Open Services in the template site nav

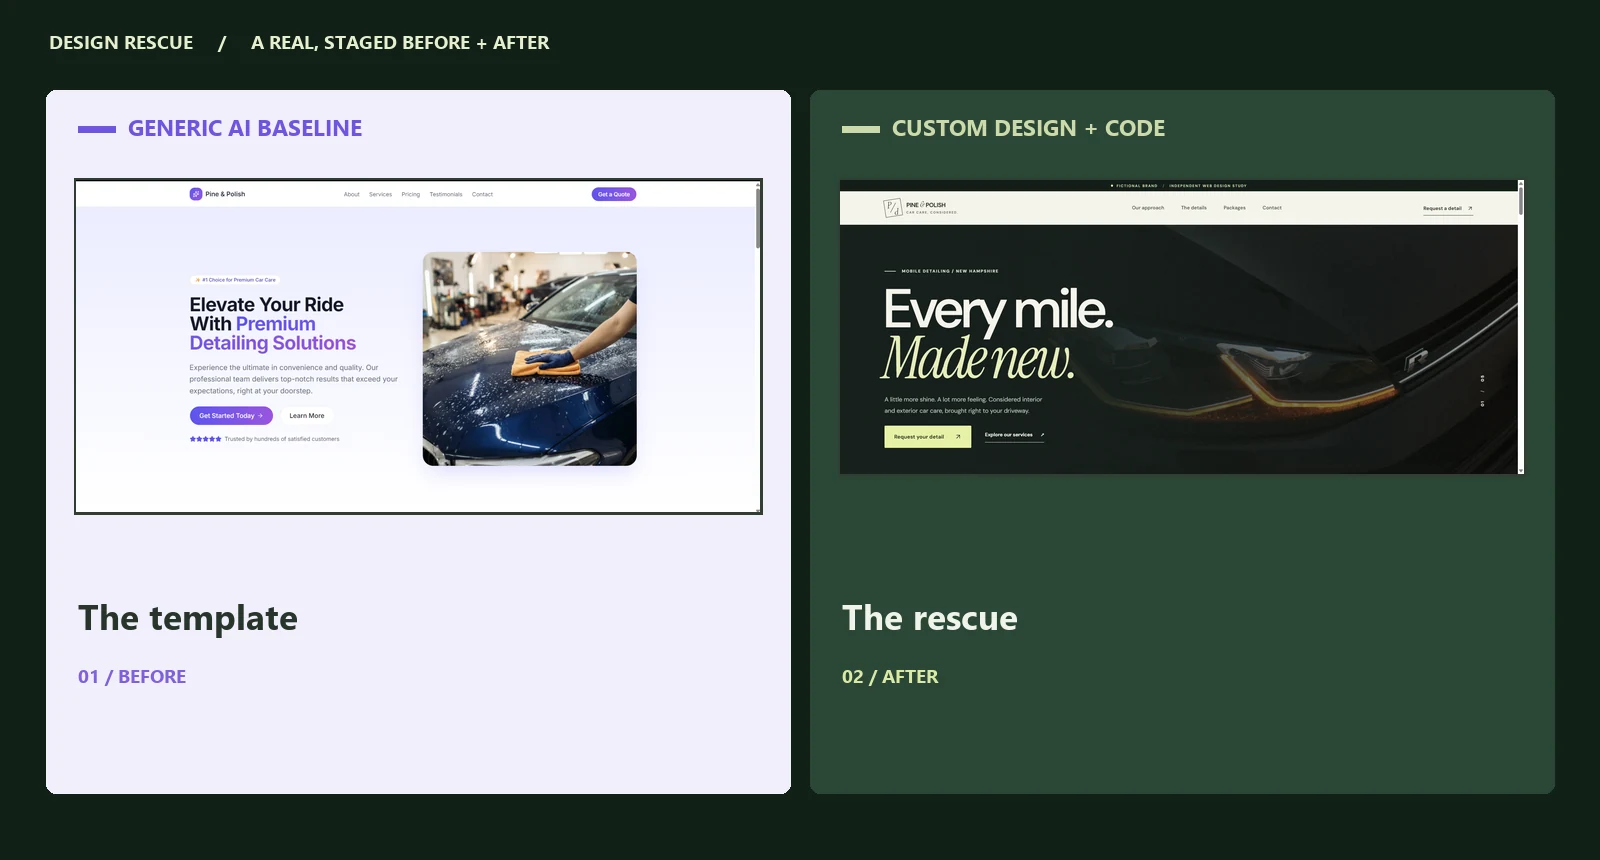[380, 194]
